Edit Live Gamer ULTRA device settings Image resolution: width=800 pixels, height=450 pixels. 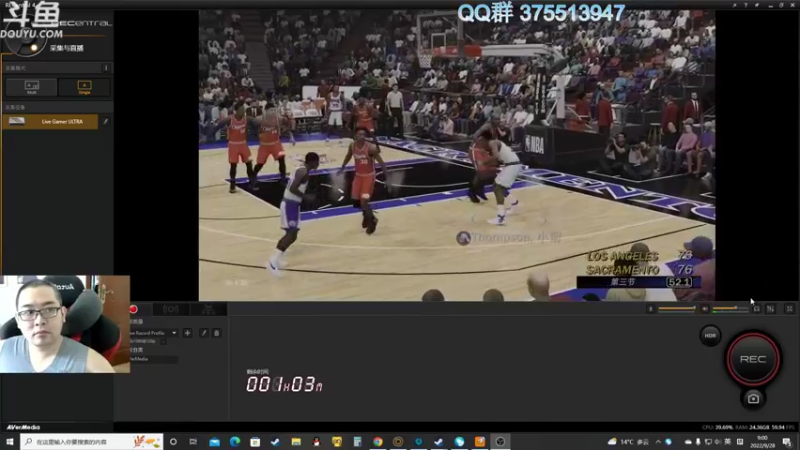(x=106, y=121)
